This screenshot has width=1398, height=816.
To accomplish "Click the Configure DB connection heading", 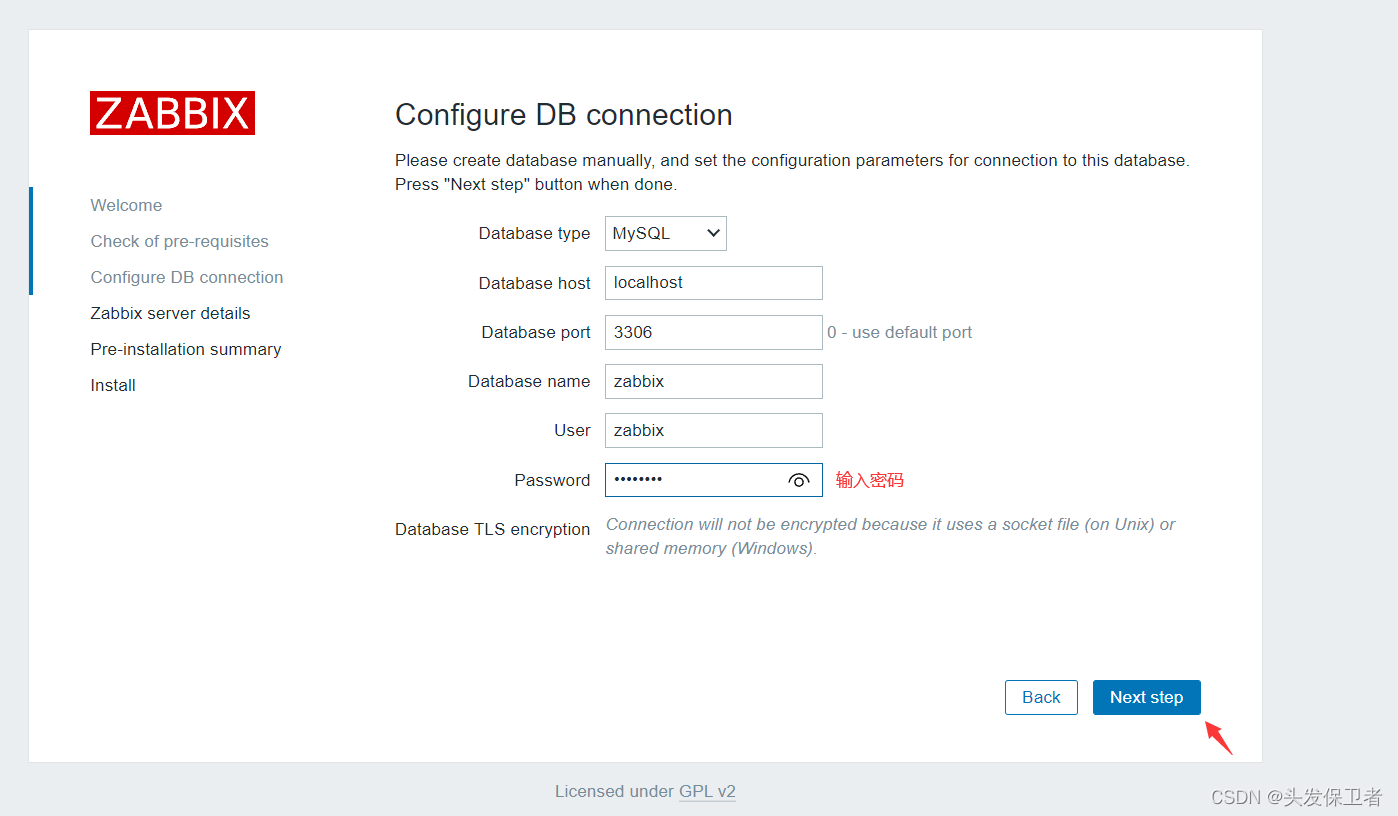I will [x=564, y=115].
